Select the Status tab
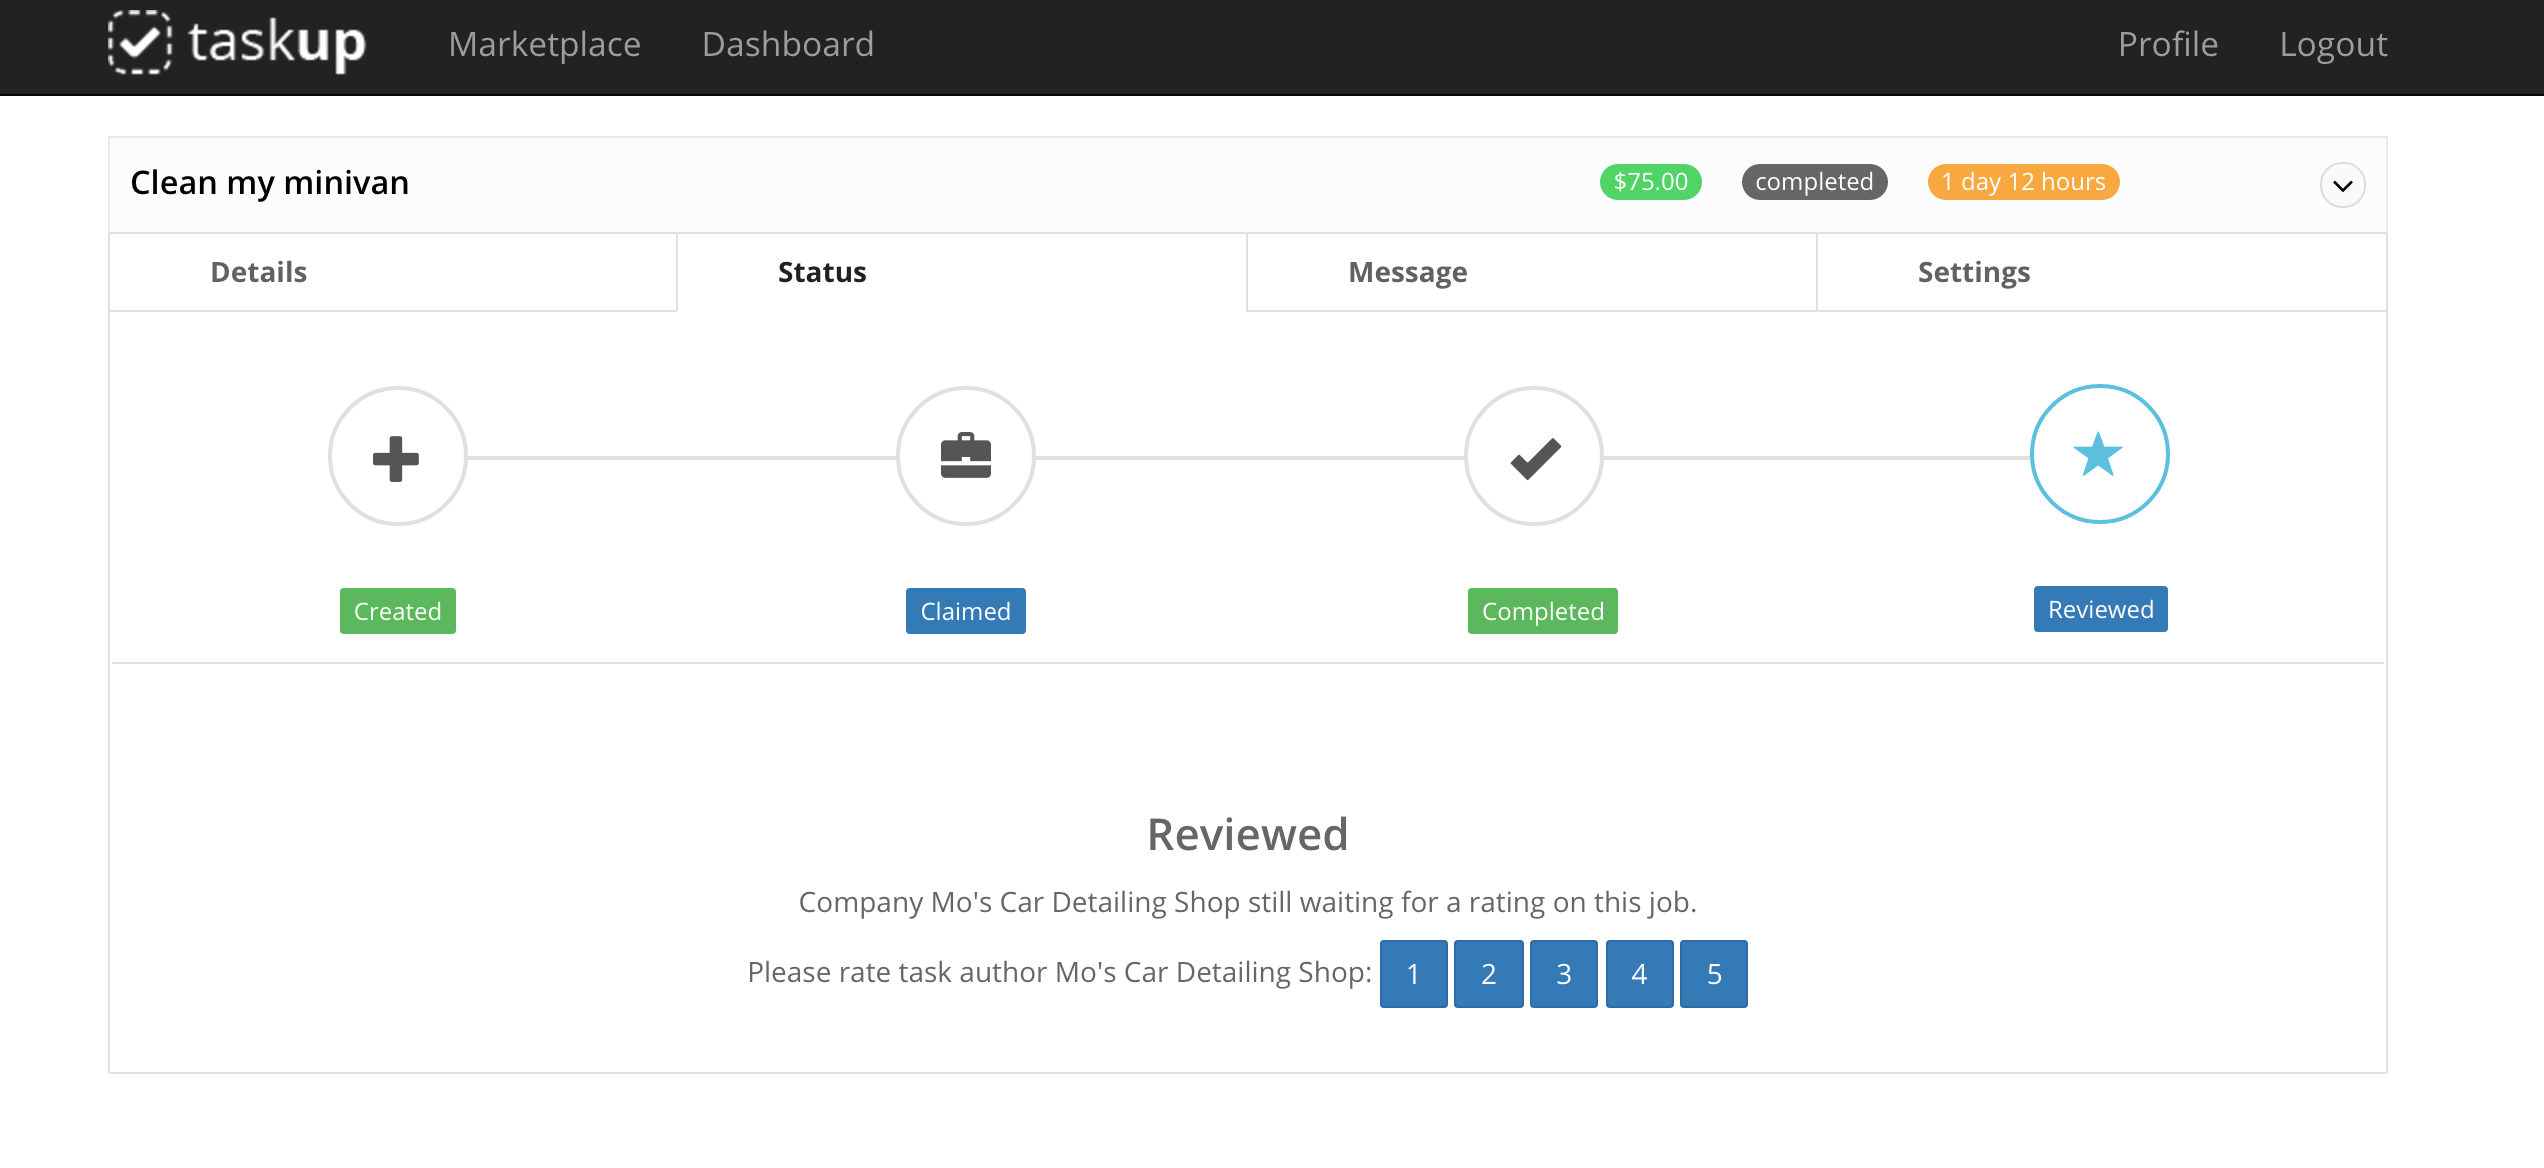Viewport: 2544px width, 1168px height. click(x=822, y=272)
